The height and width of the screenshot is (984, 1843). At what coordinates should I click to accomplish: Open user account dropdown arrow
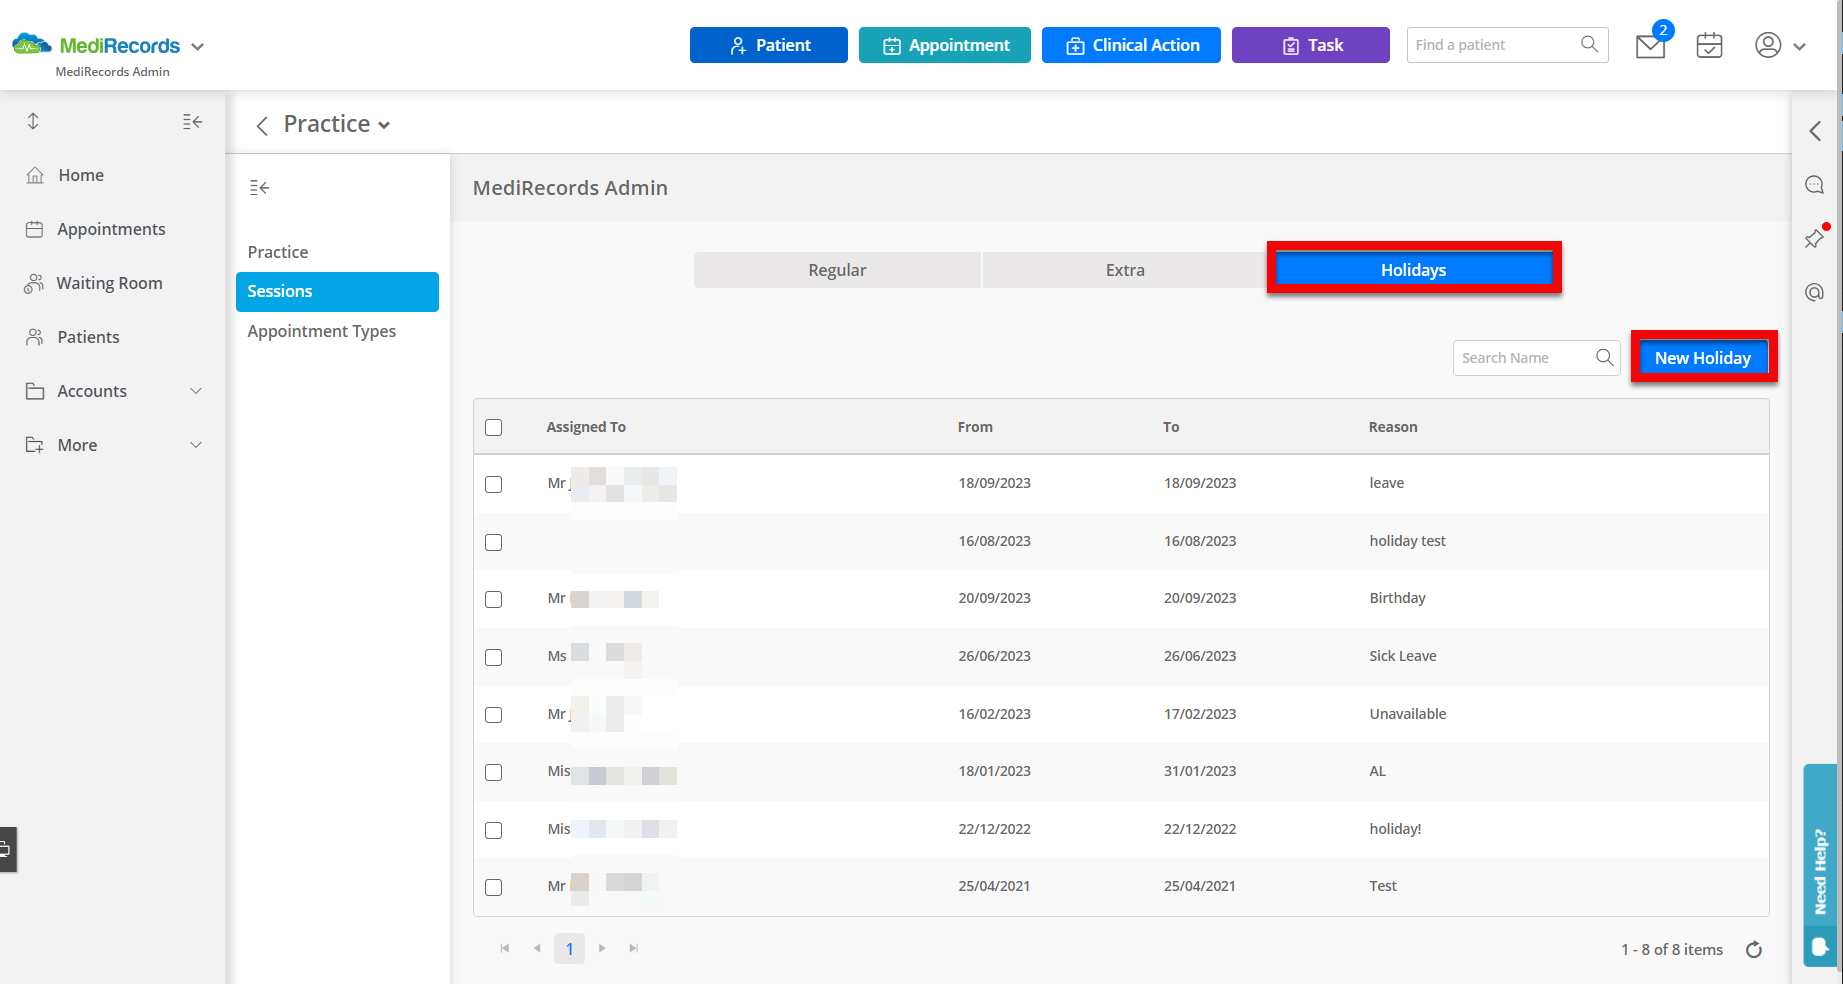[1799, 46]
